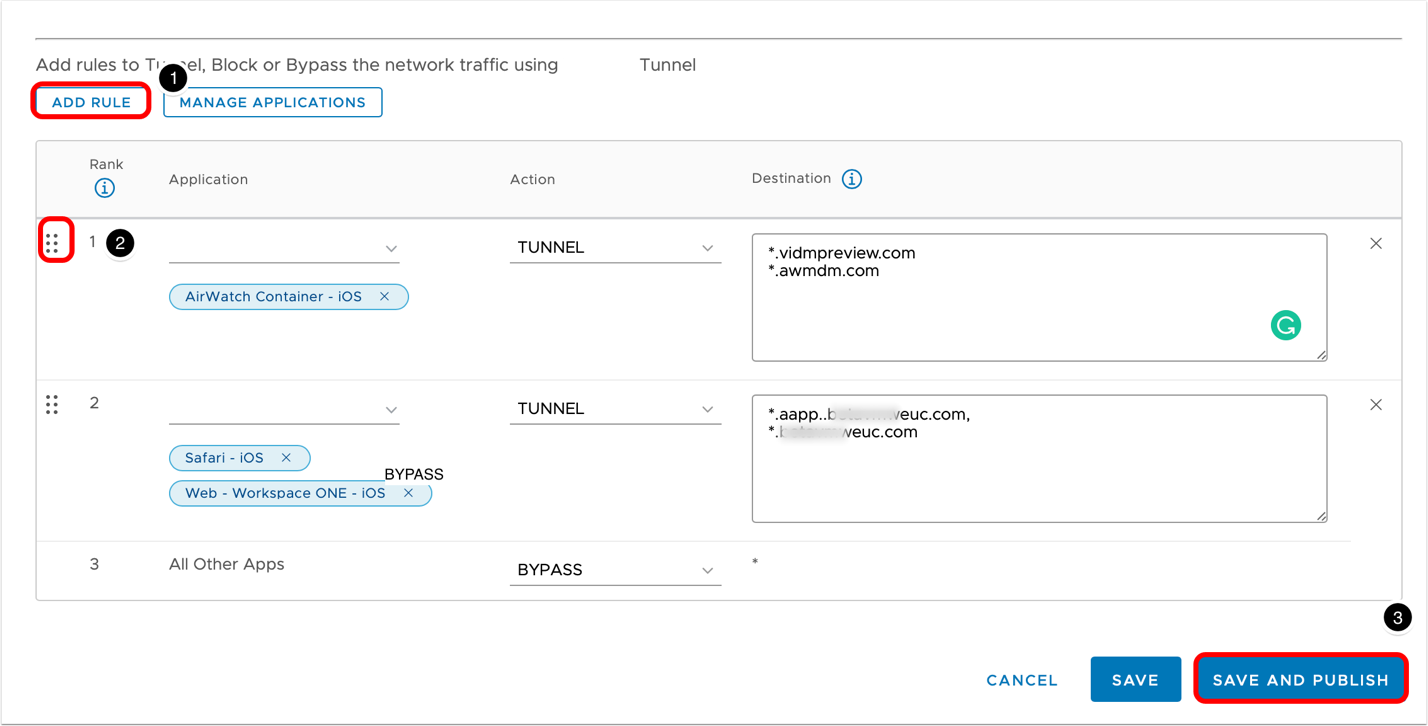Viewport: 1428px width, 726px height.
Task: Expand the Action dropdown for rule 1
Action: (614, 248)
